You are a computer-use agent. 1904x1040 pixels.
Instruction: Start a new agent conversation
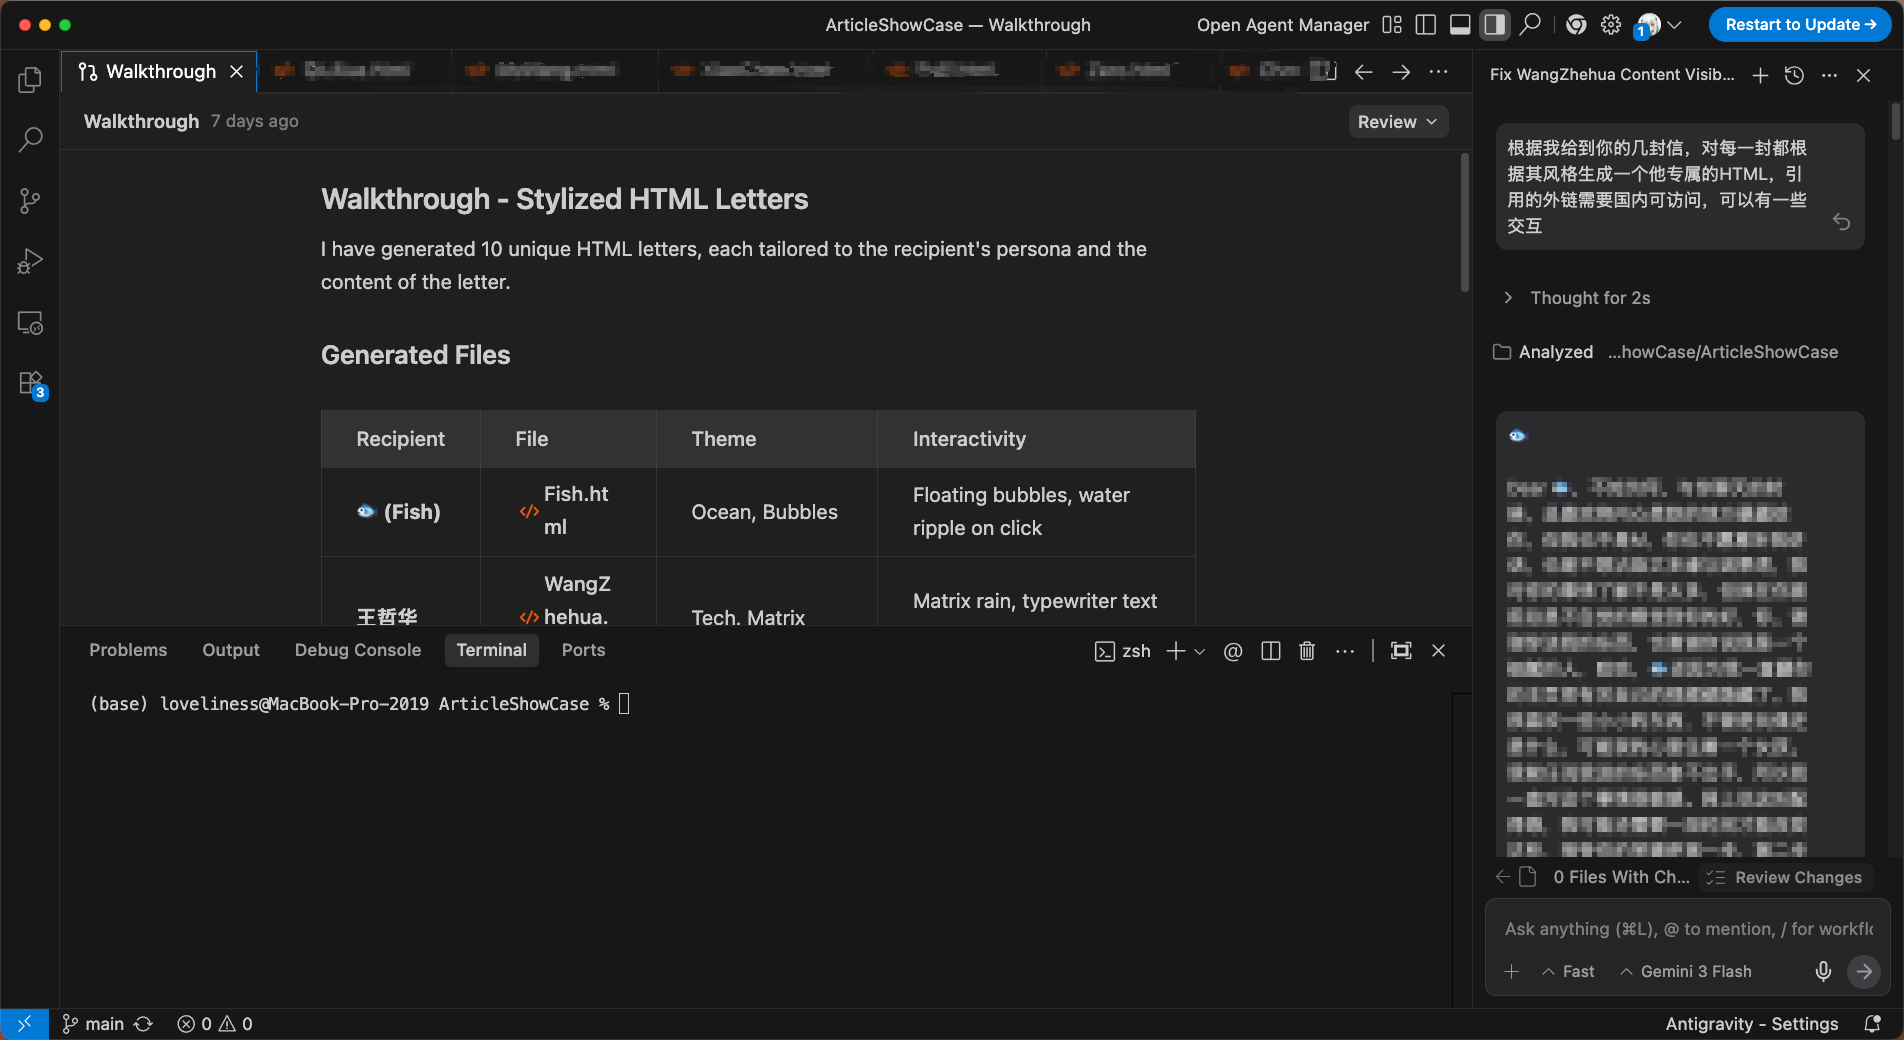pos(1760,75)
